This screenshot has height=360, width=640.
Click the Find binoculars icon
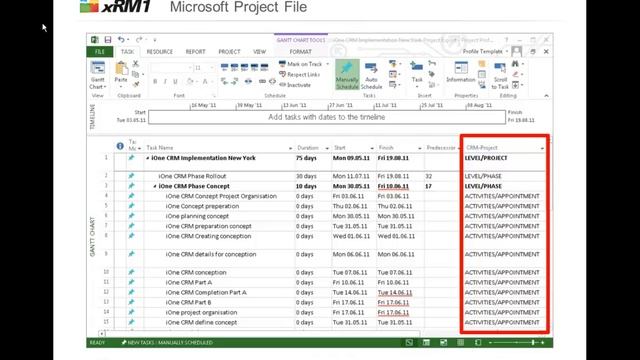pos(516,64)
